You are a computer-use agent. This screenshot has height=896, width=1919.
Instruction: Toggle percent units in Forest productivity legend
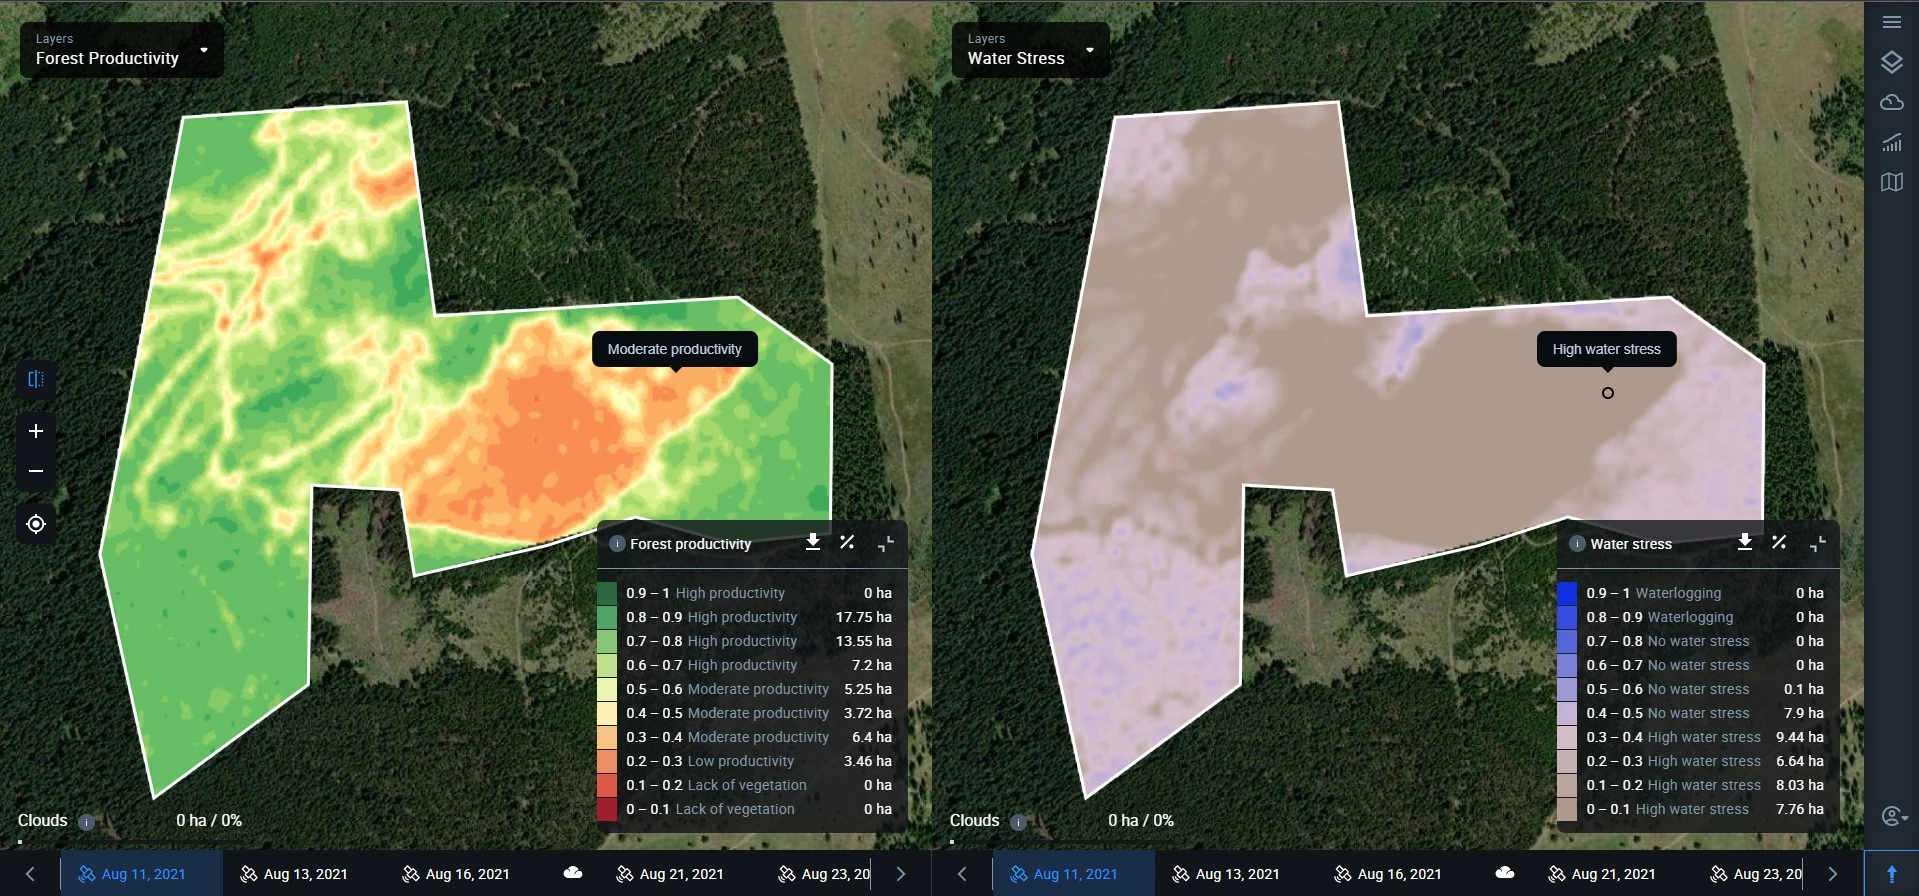[x=847, y=542]
